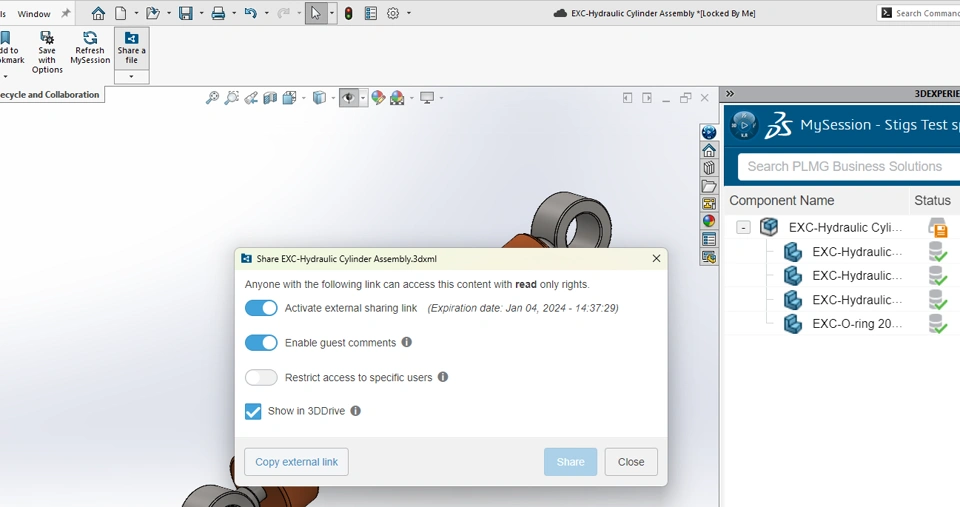Screen dimensions: 960x507
Task: Expand the Hide/Show Items dropdown arrow
Action: point(362,98)
